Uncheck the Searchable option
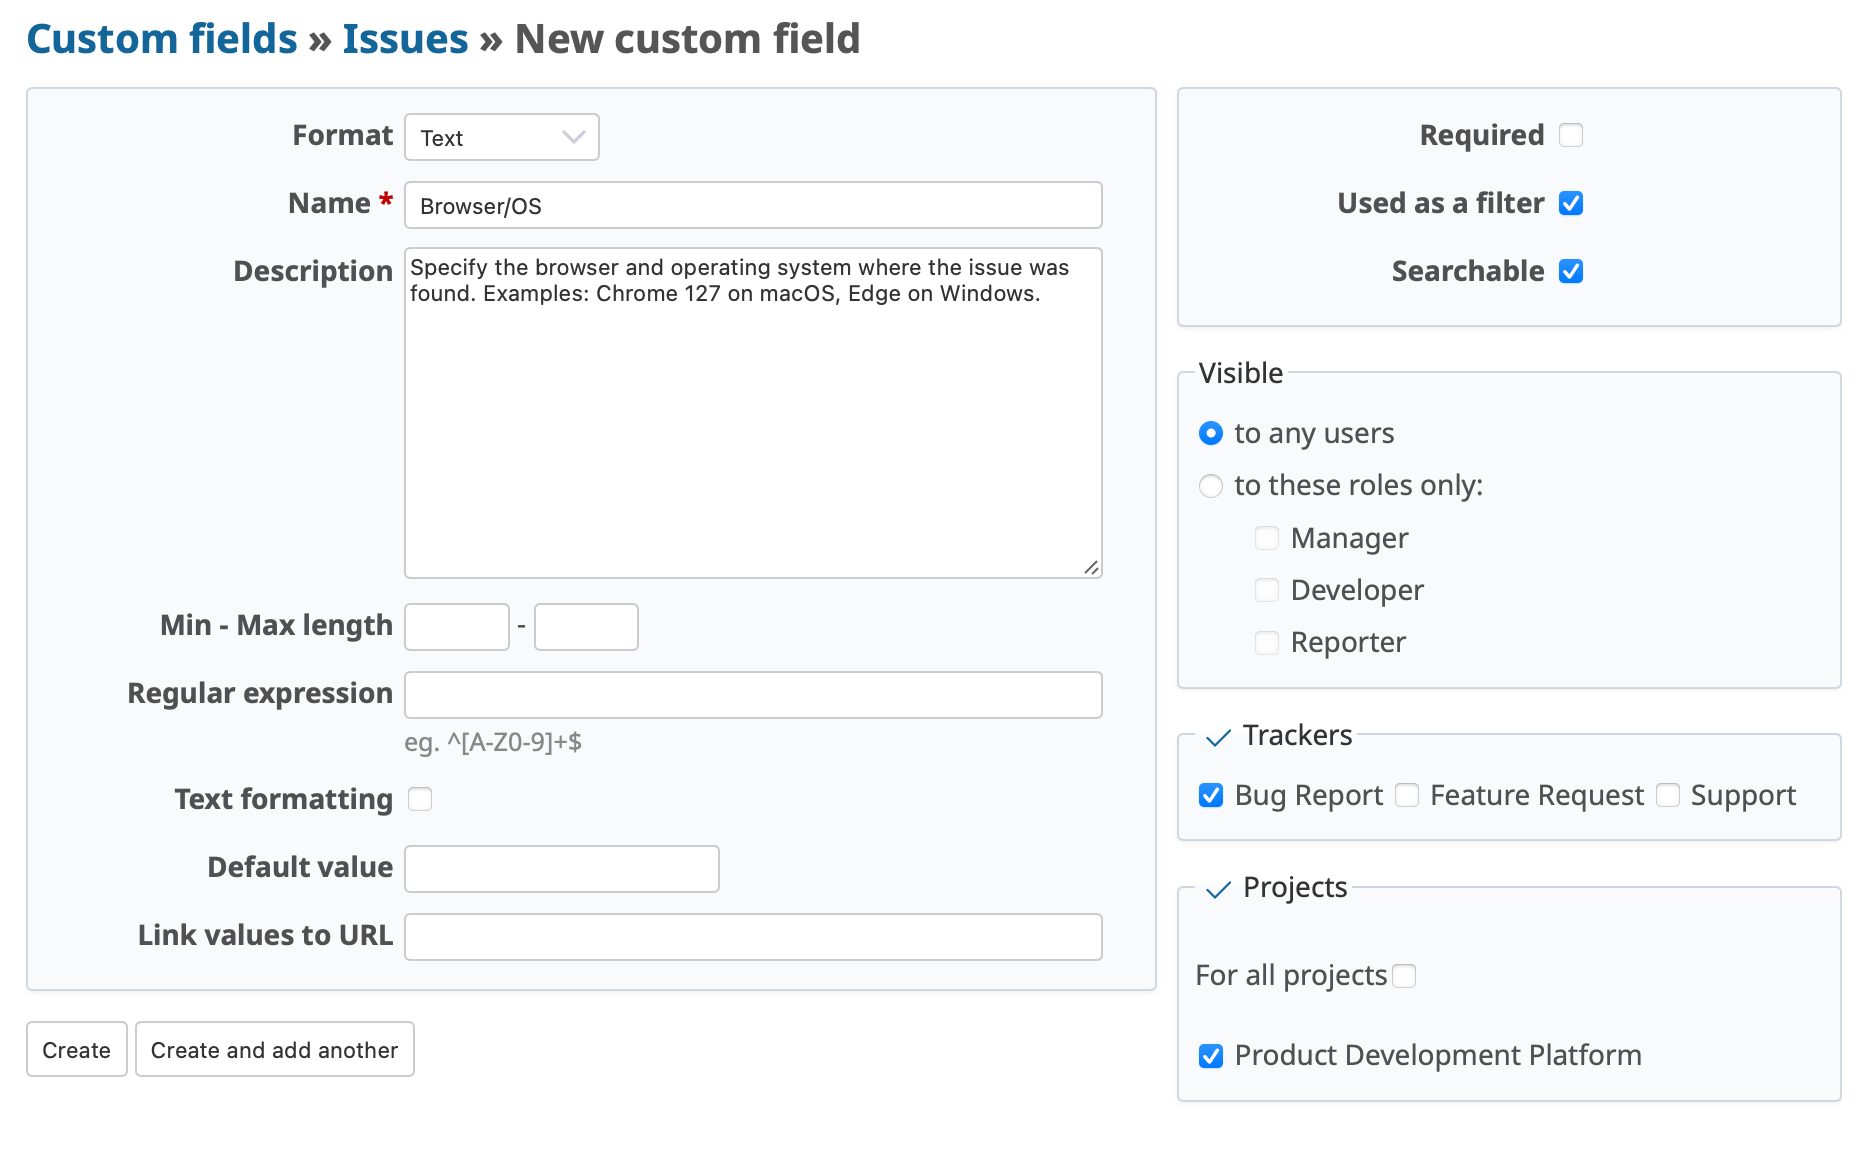1866x1150 pixels. click(1571, 270)
